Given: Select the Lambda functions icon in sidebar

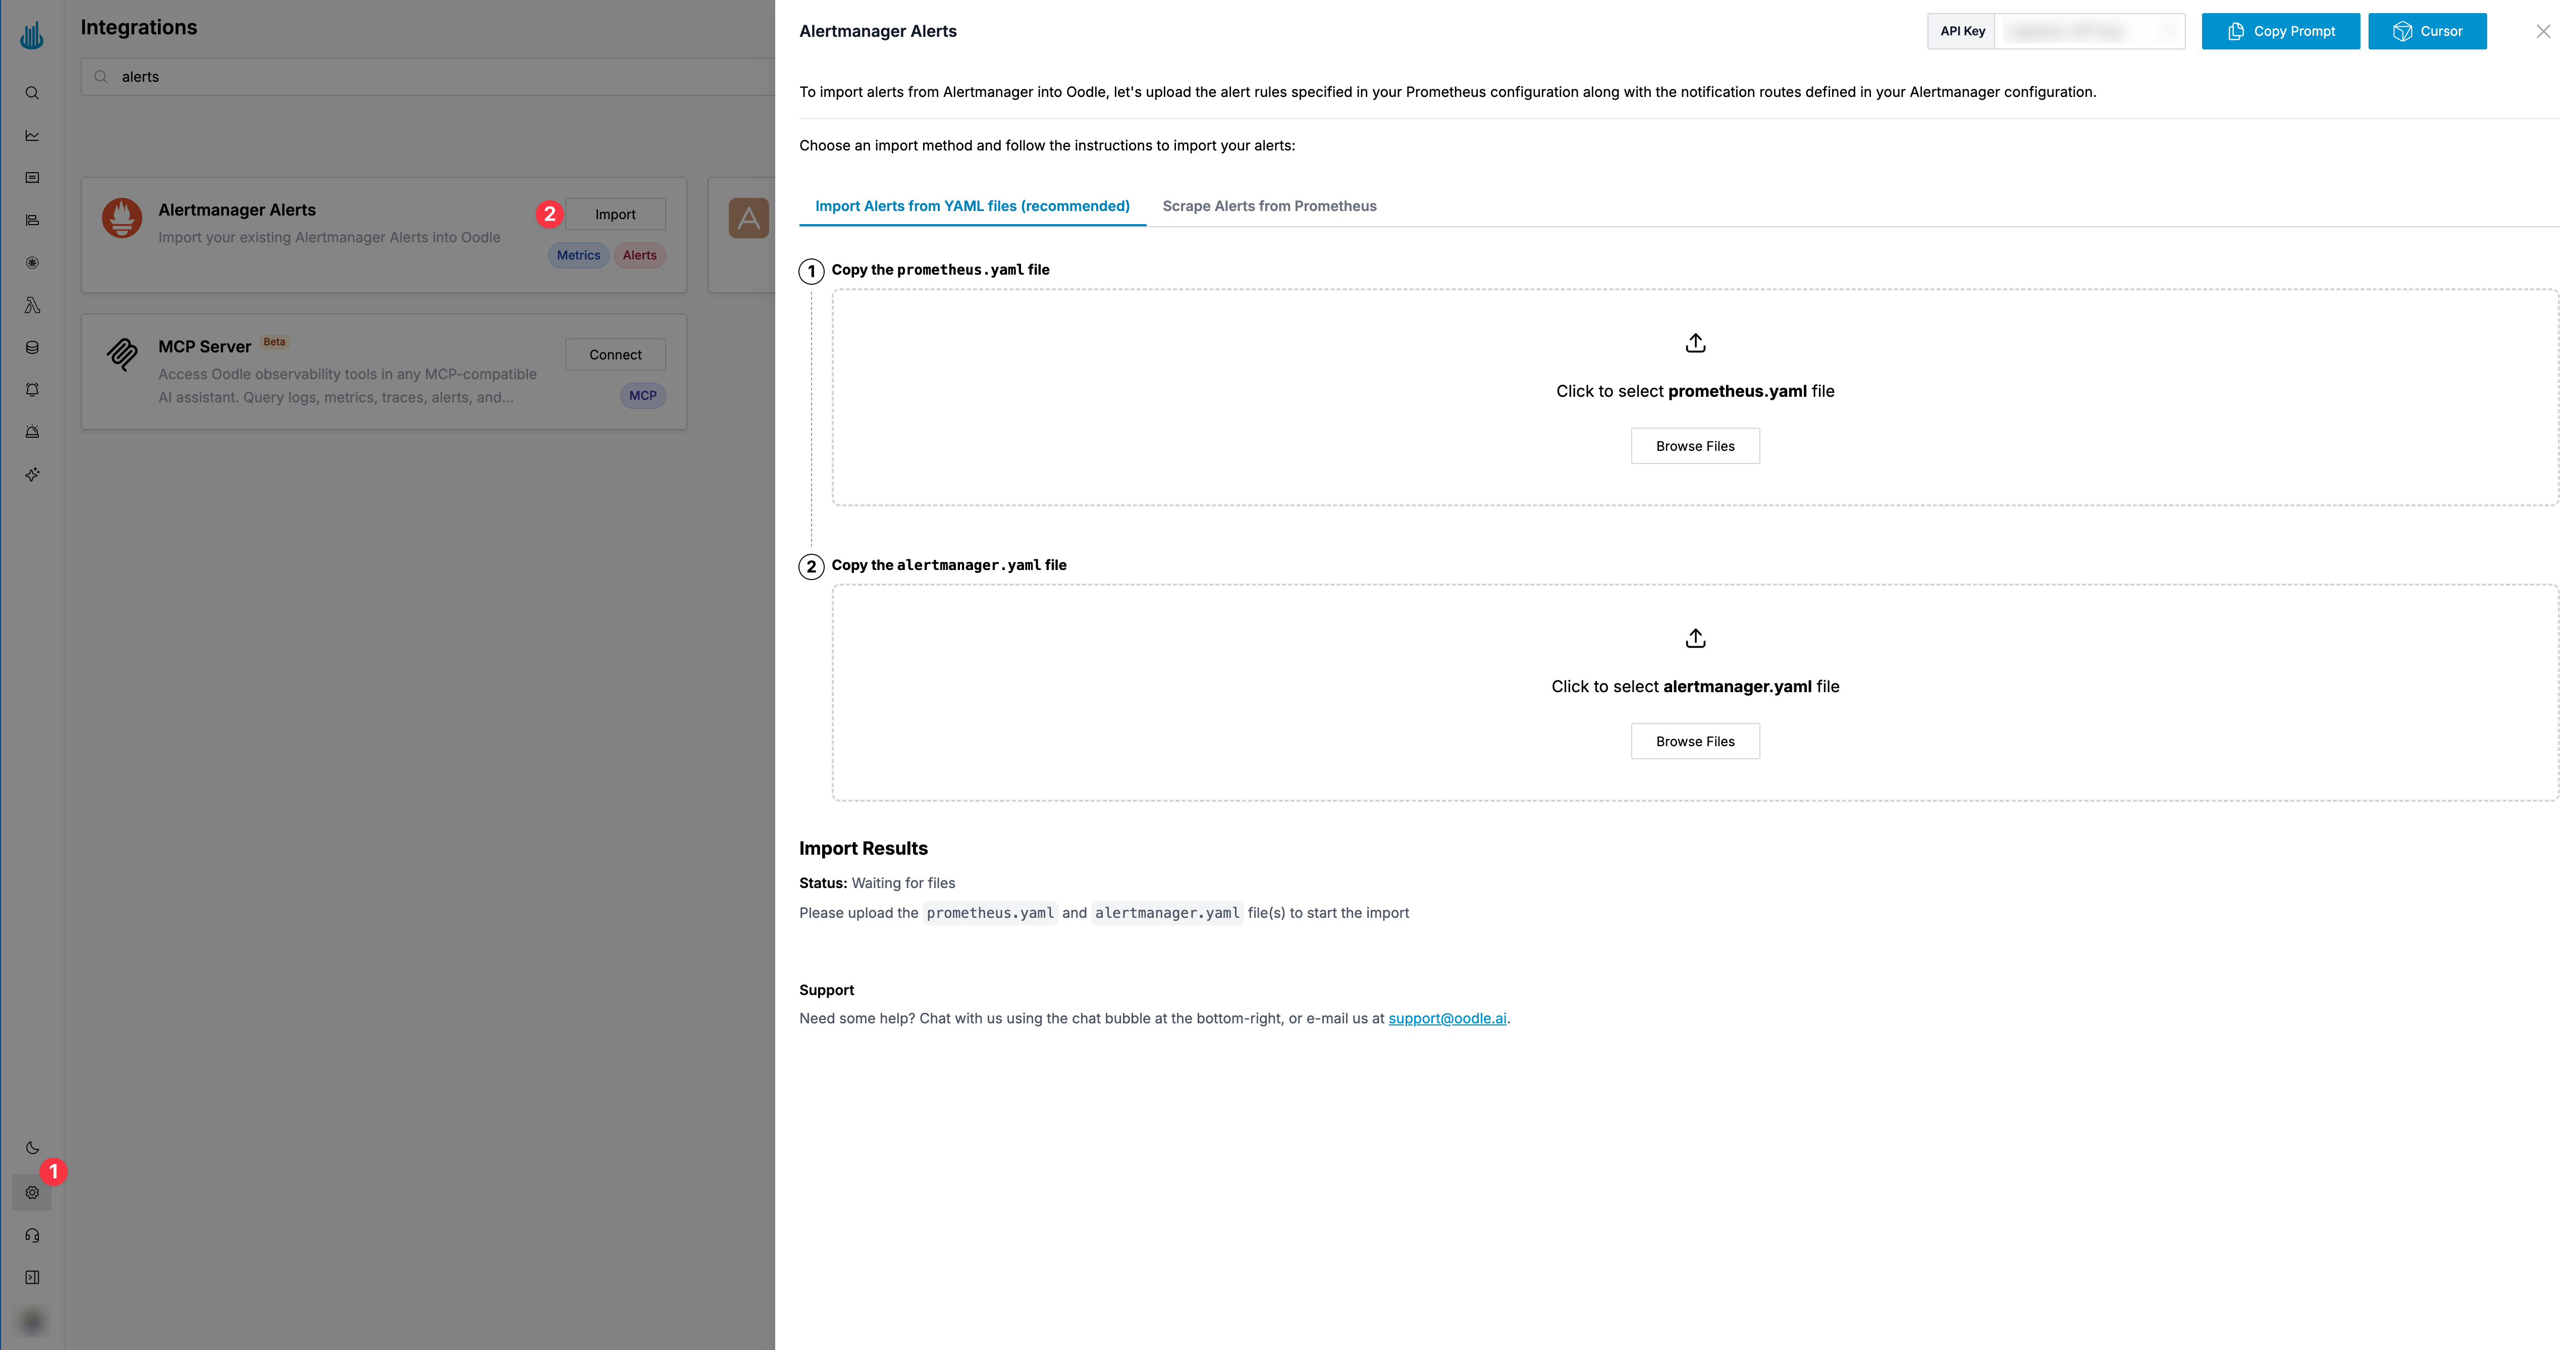Looking at the screenshot, I should [x=32, y=305].
